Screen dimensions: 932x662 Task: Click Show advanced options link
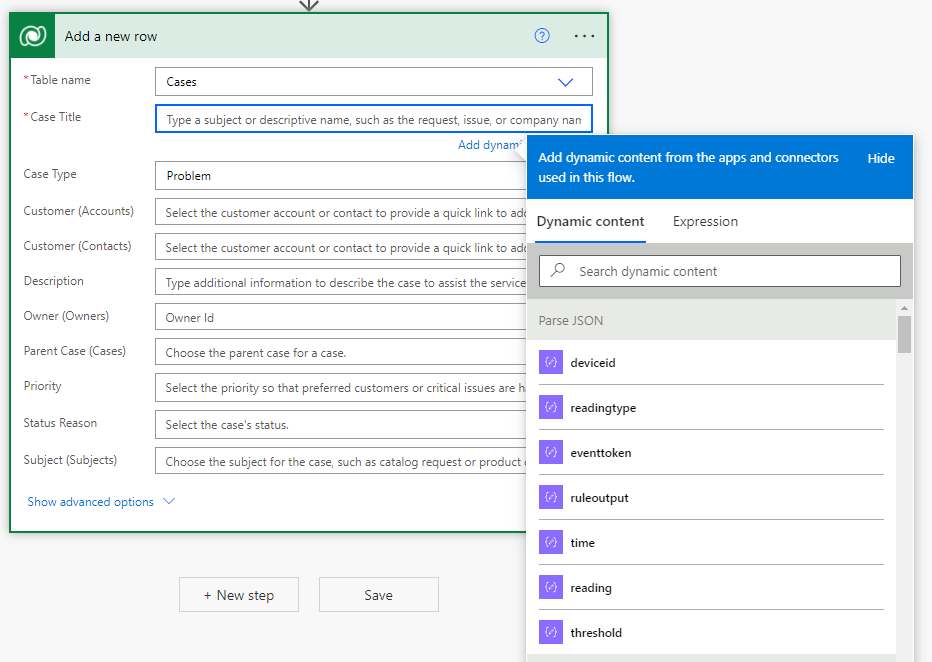coord(90,502)
